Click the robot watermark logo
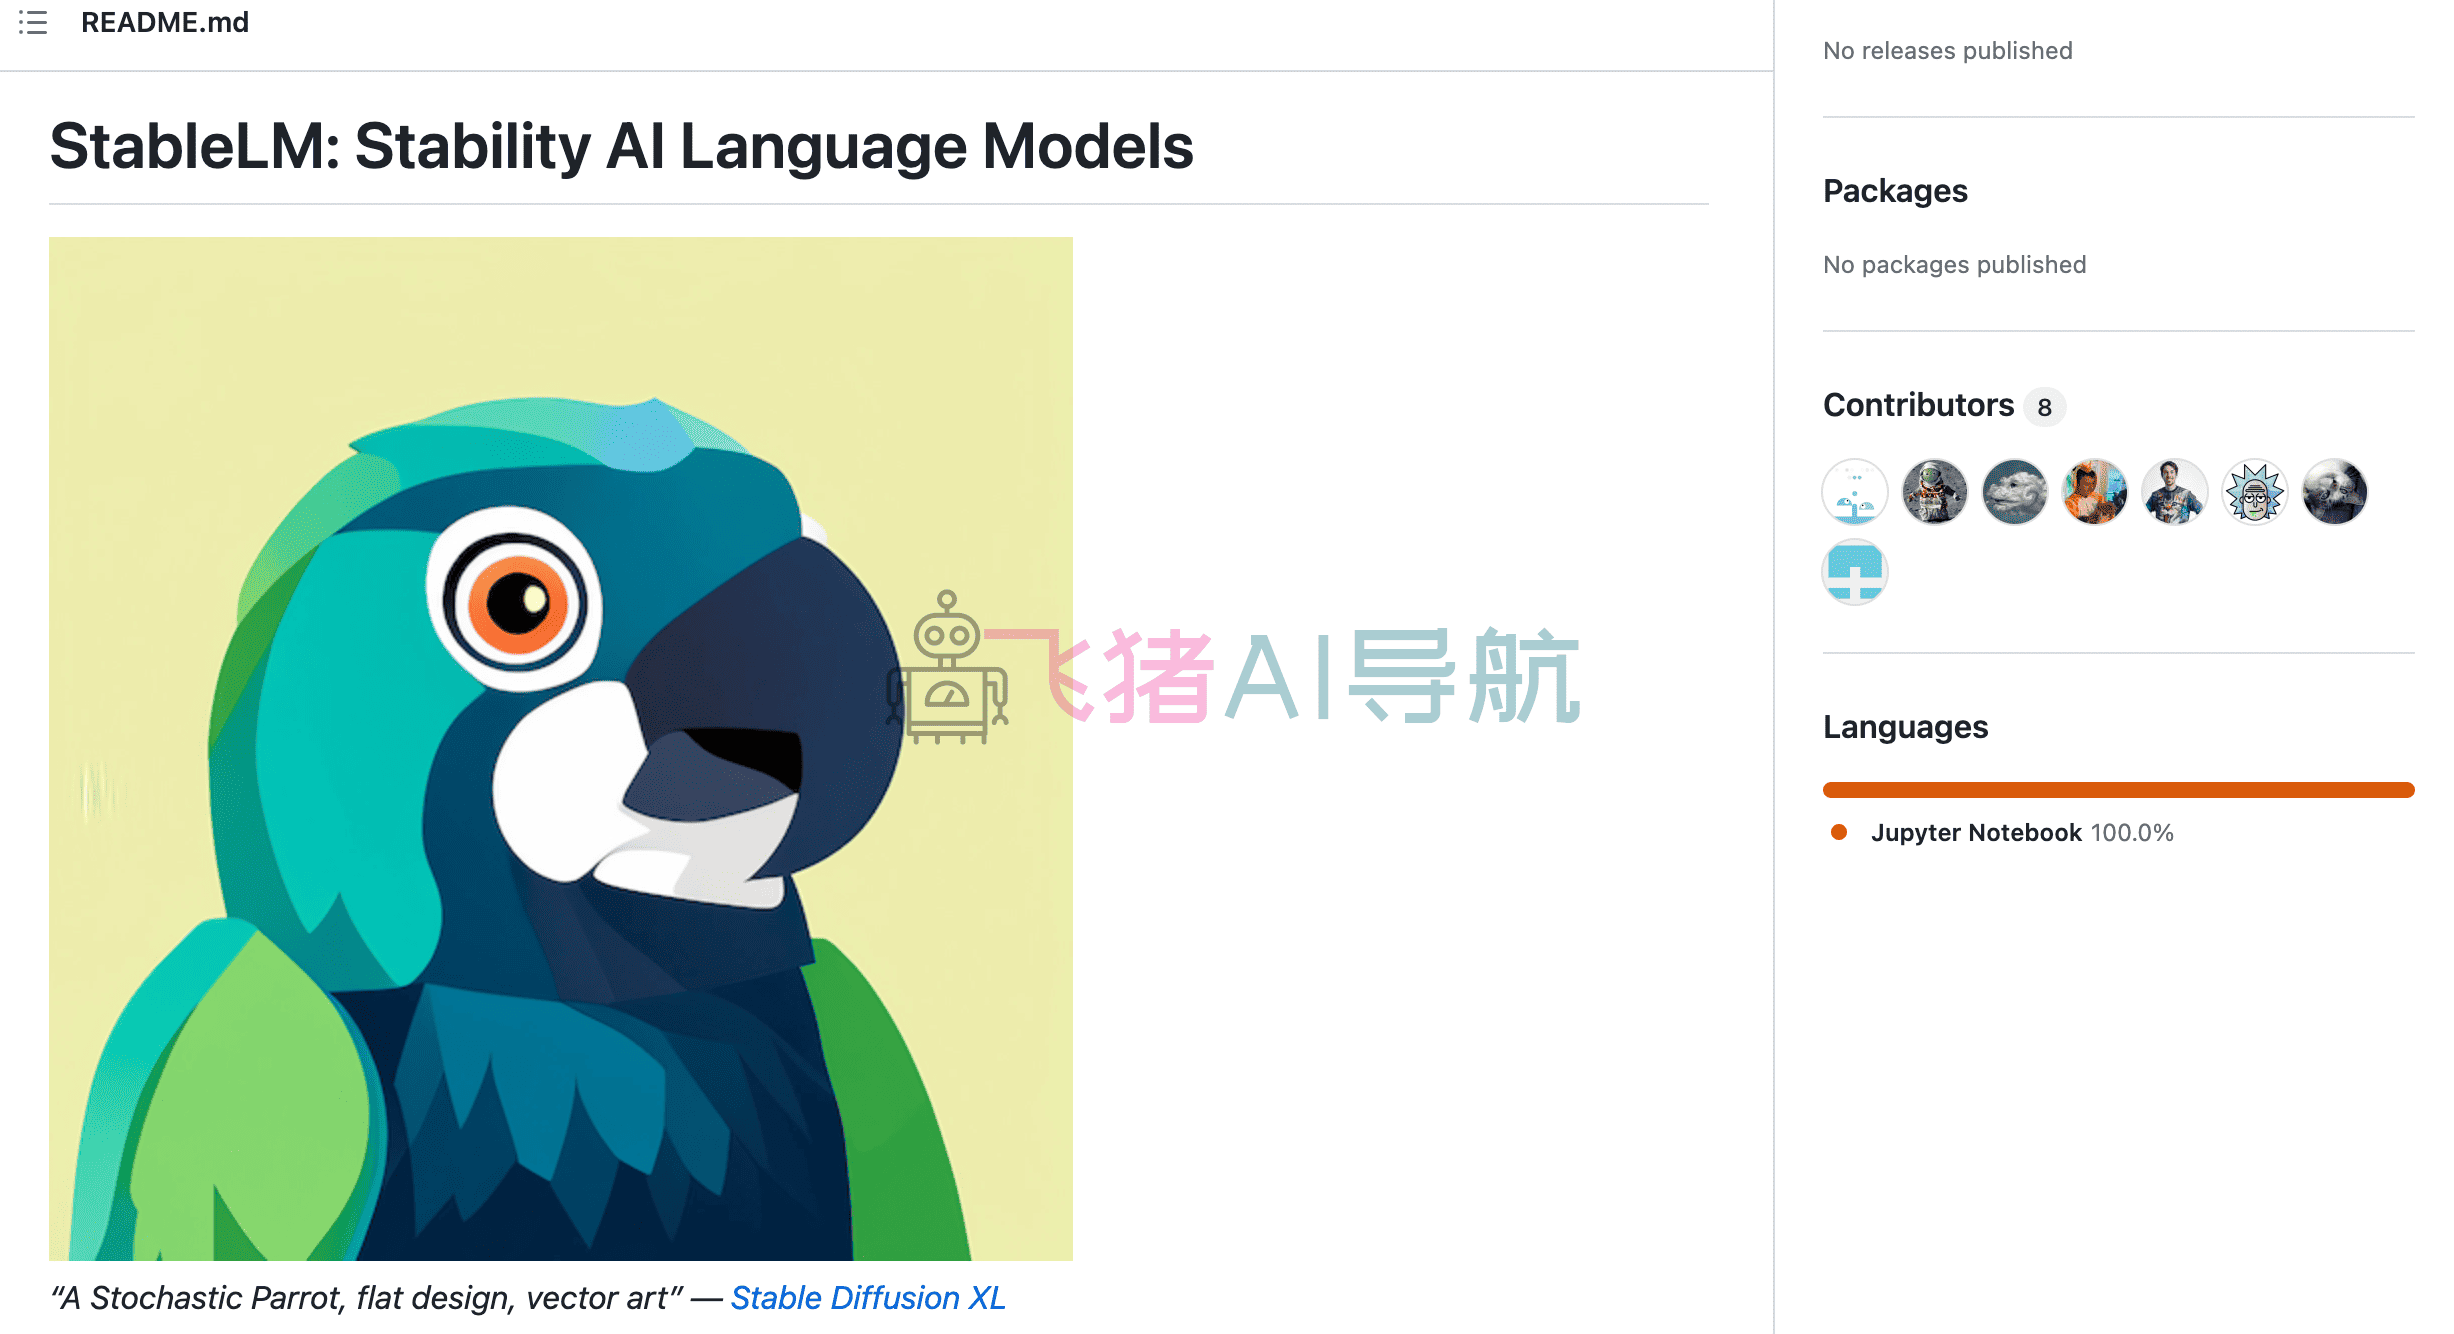Viewport: 2454px width, 1334px height. click(x=946, y=668)
